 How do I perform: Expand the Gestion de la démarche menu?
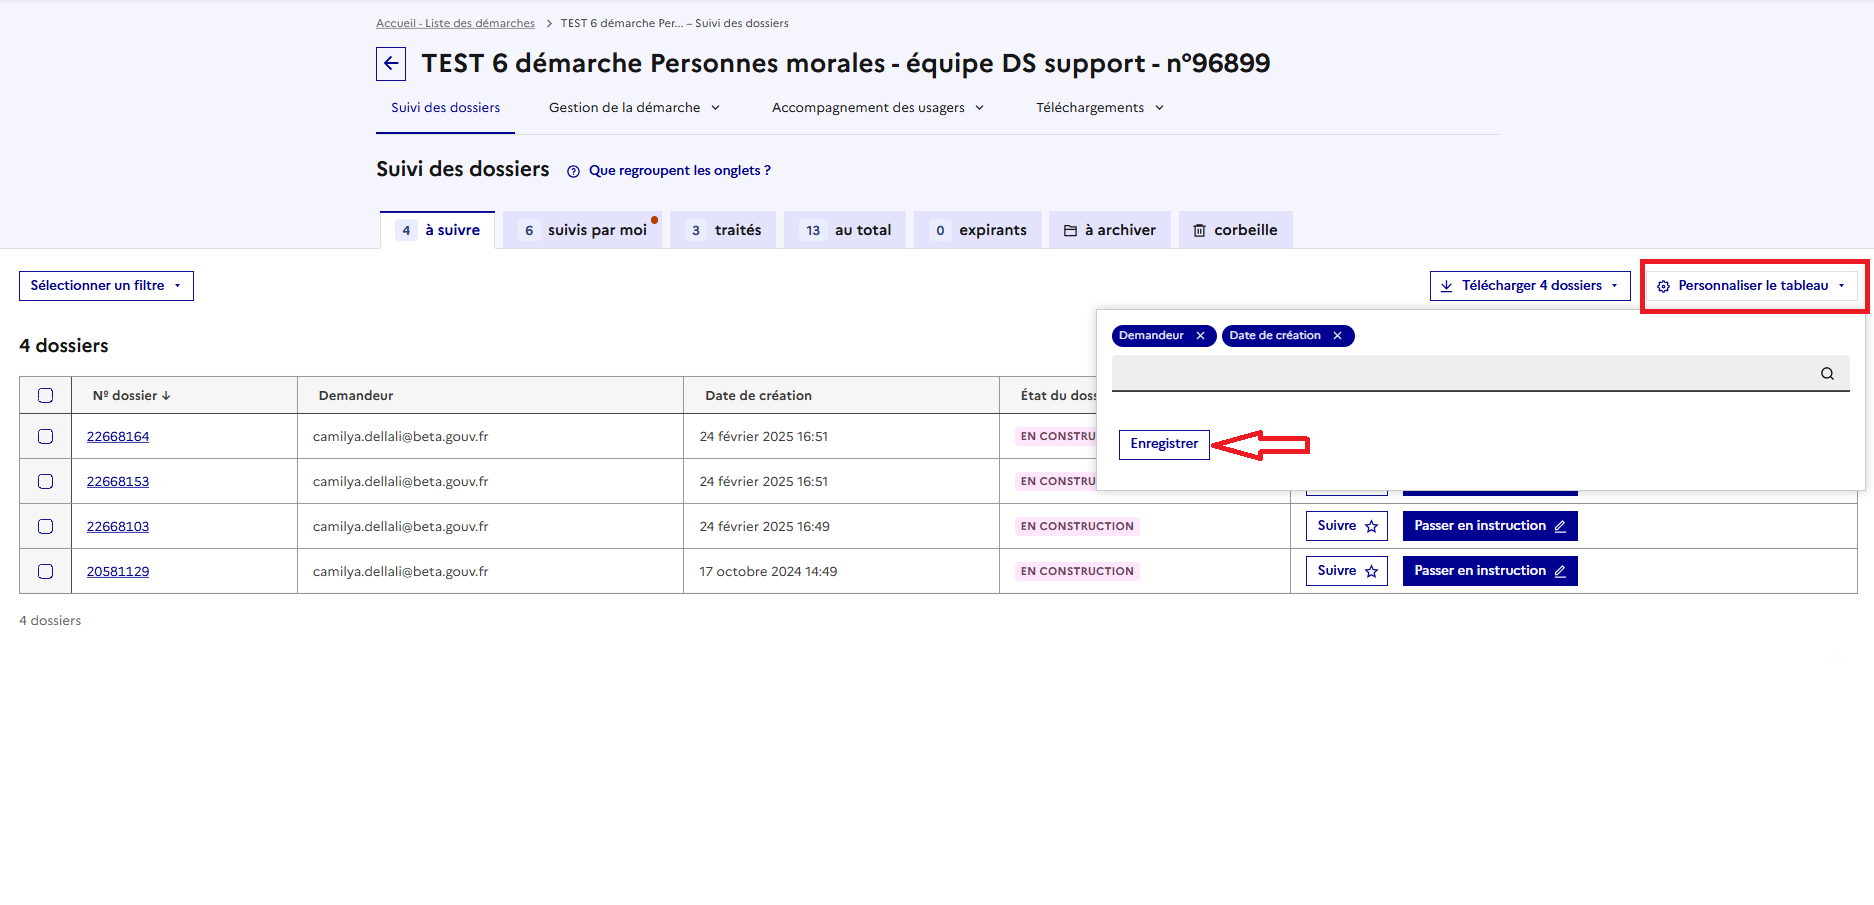point(634,108)
